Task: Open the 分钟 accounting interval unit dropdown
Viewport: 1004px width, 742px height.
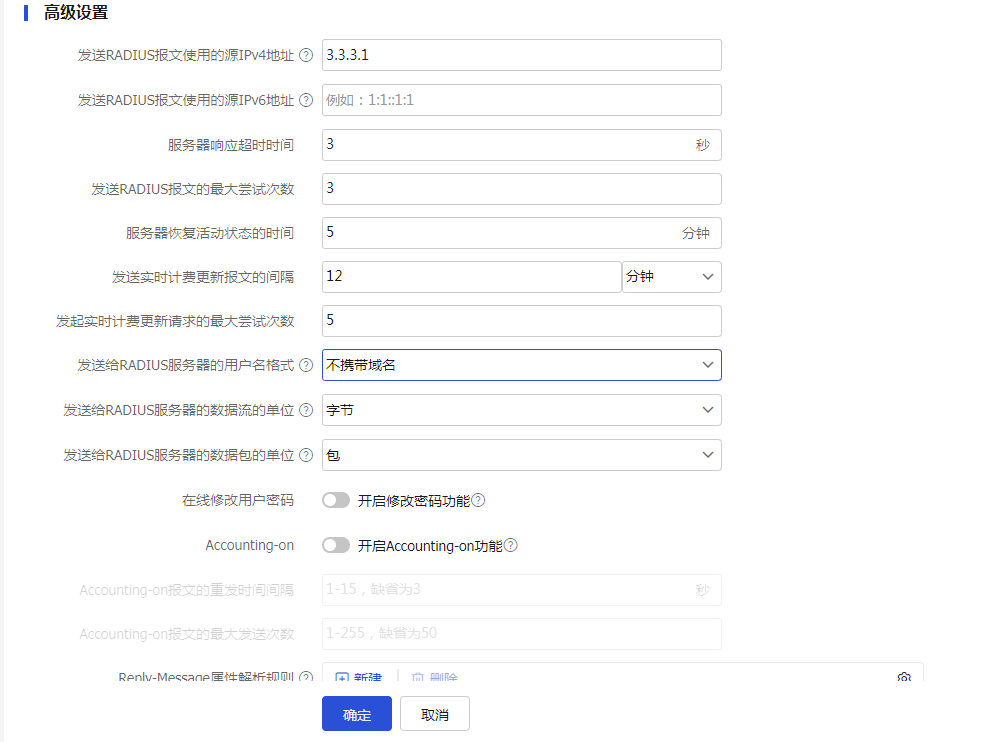Action: 671,277
